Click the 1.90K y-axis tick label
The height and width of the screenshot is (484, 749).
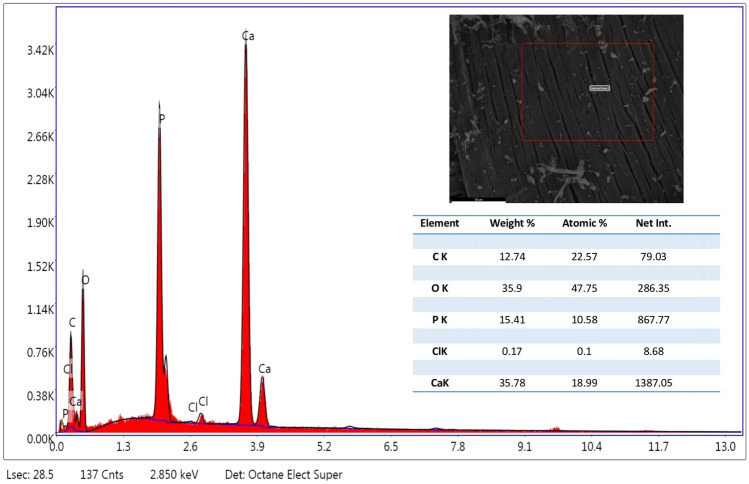tap(41, 223)
